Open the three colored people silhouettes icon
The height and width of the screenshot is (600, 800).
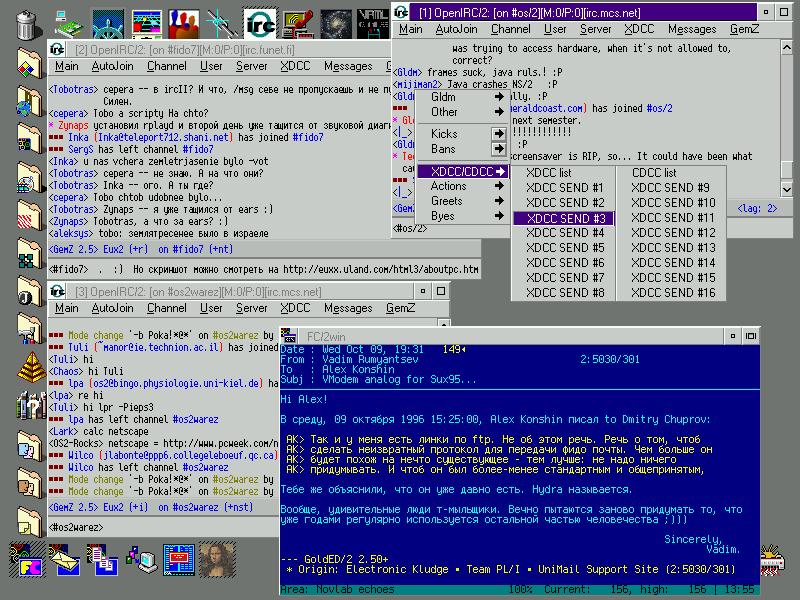click(183, 24)
